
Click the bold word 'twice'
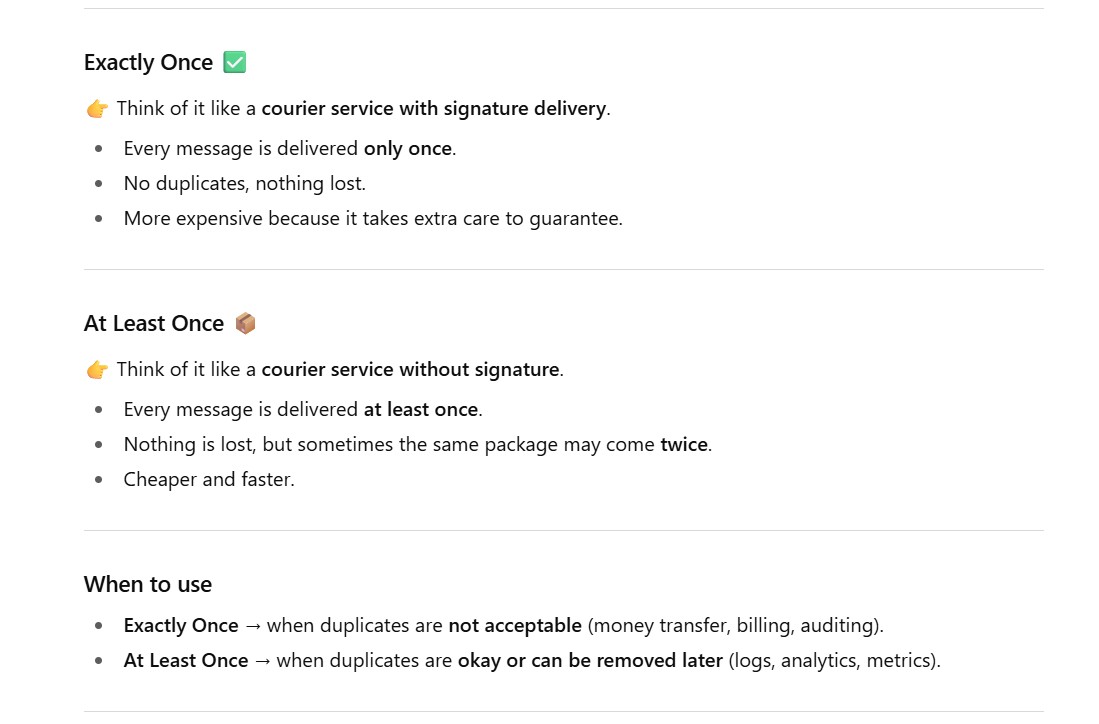click(x=684, y=445)
